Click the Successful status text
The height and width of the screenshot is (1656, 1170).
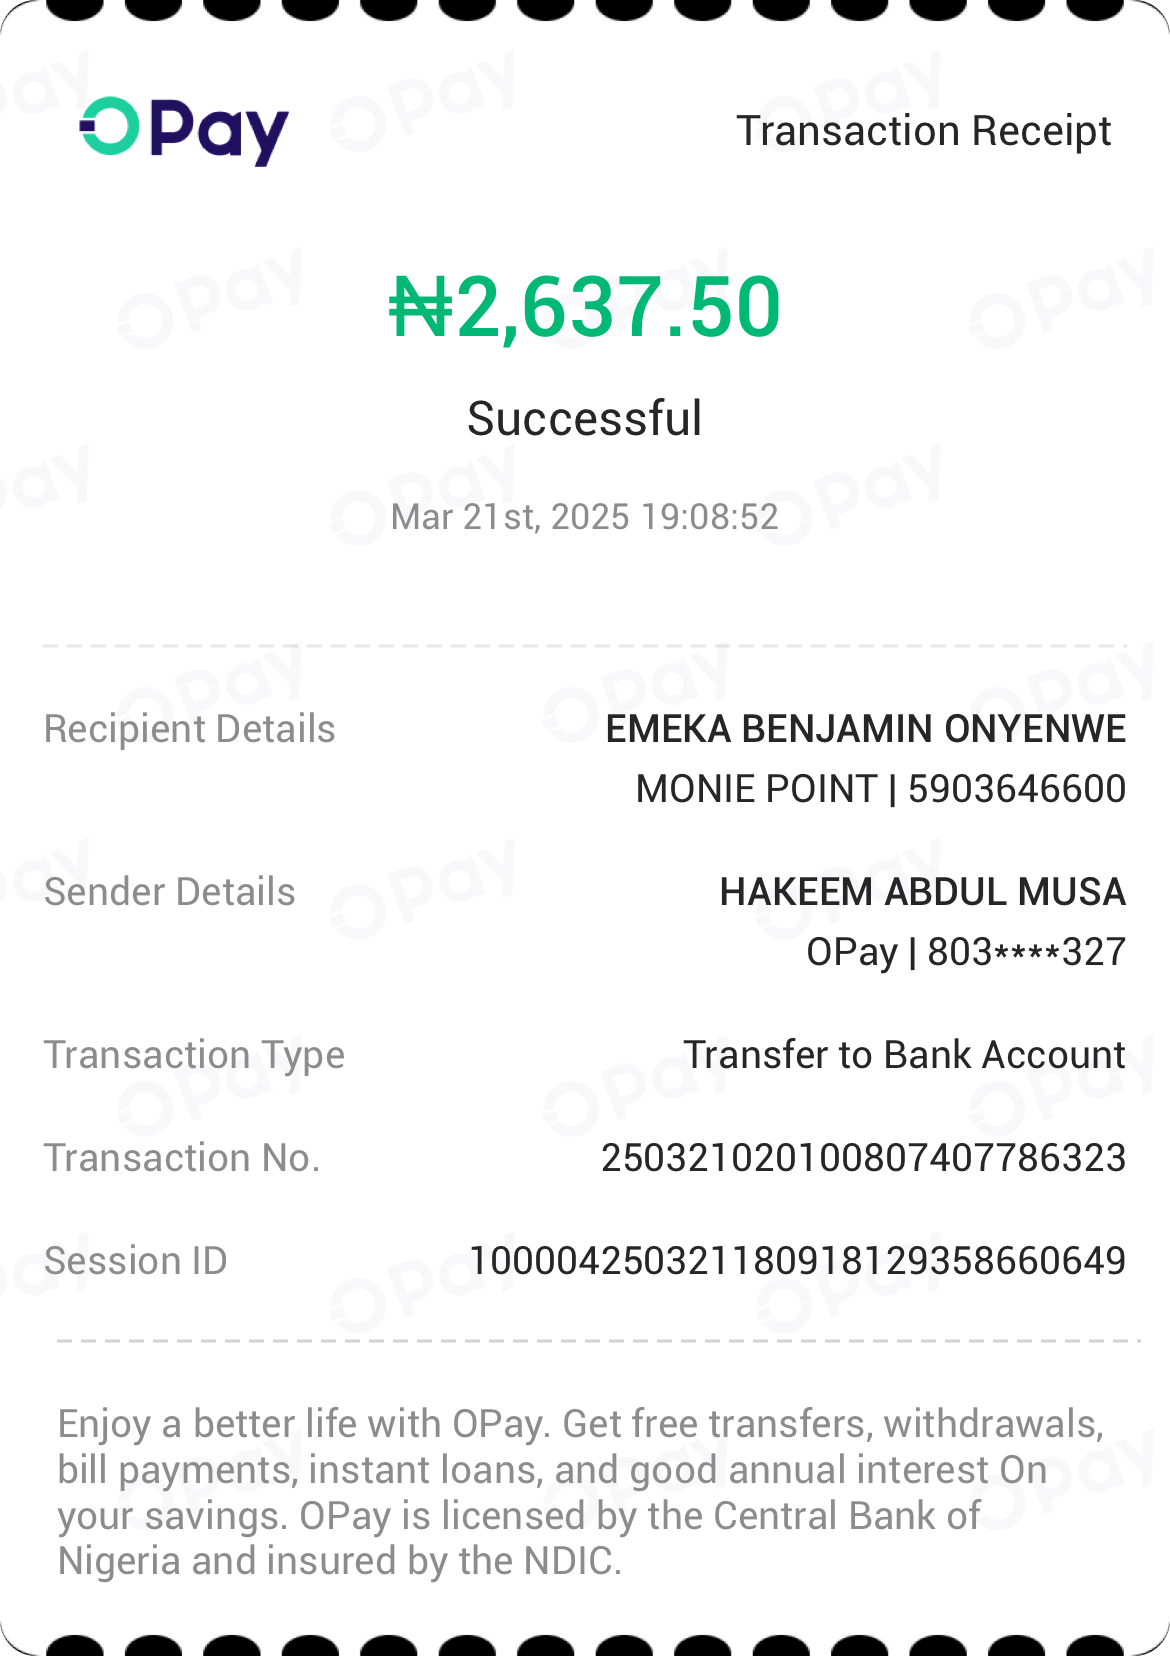coord(585,418)
